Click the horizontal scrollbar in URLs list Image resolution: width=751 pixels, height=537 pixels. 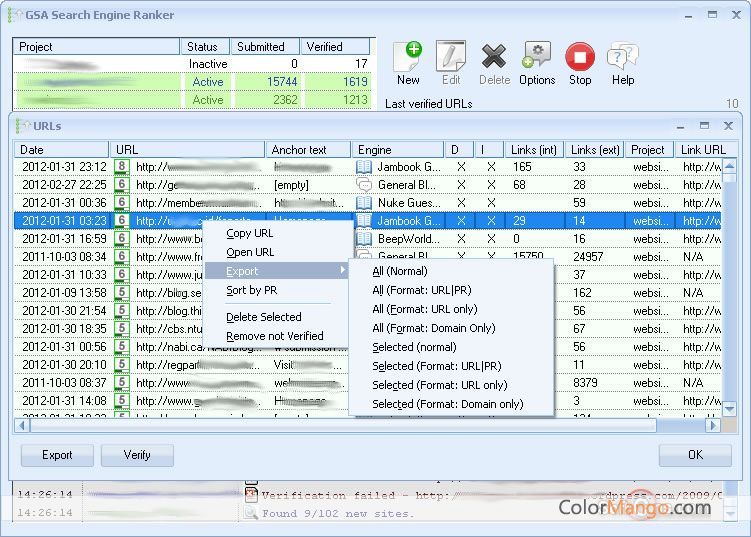click(x=340, y=425)
